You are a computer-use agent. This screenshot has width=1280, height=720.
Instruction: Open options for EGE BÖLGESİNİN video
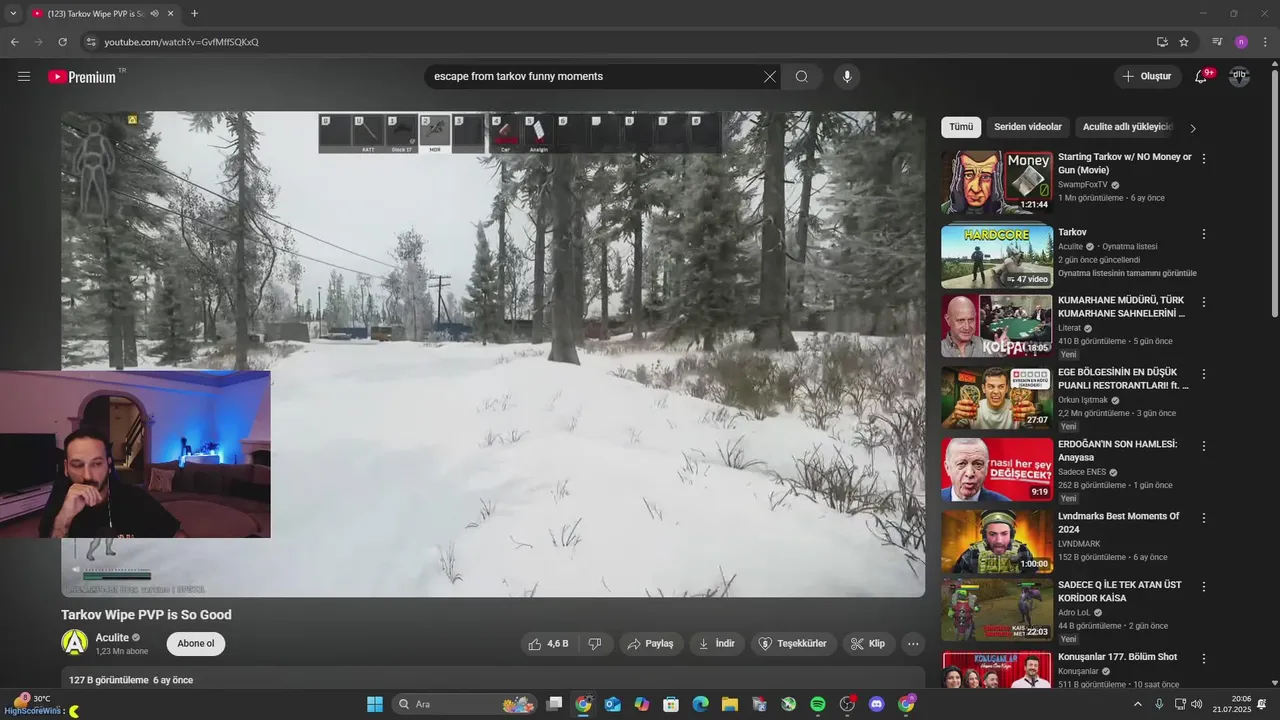[x=1204, y=374]
